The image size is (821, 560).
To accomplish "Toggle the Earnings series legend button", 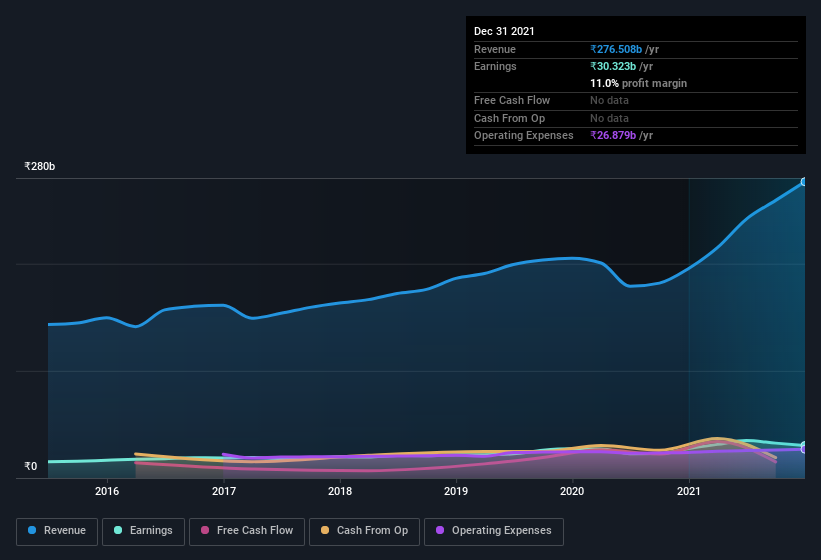I will [x=143, y=532].
